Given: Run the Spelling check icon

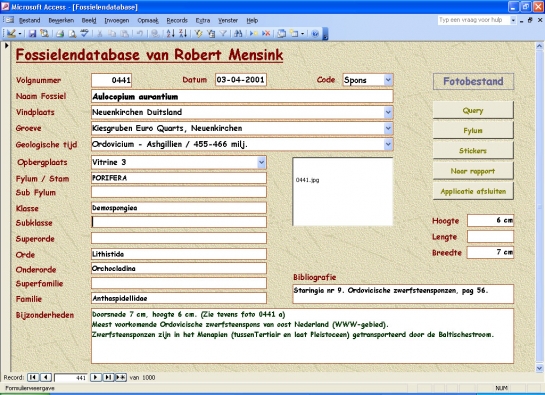Looking at the screenshot, I should tap(84, 33).
